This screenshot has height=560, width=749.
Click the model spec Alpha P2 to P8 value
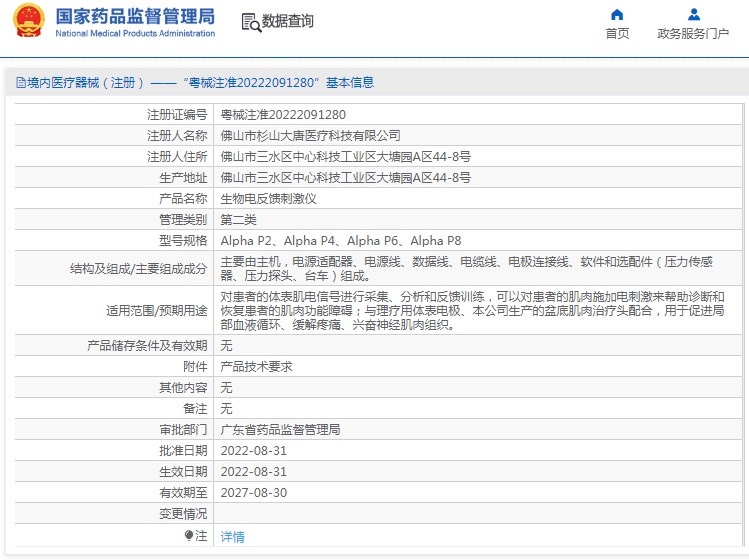point(340,241)
